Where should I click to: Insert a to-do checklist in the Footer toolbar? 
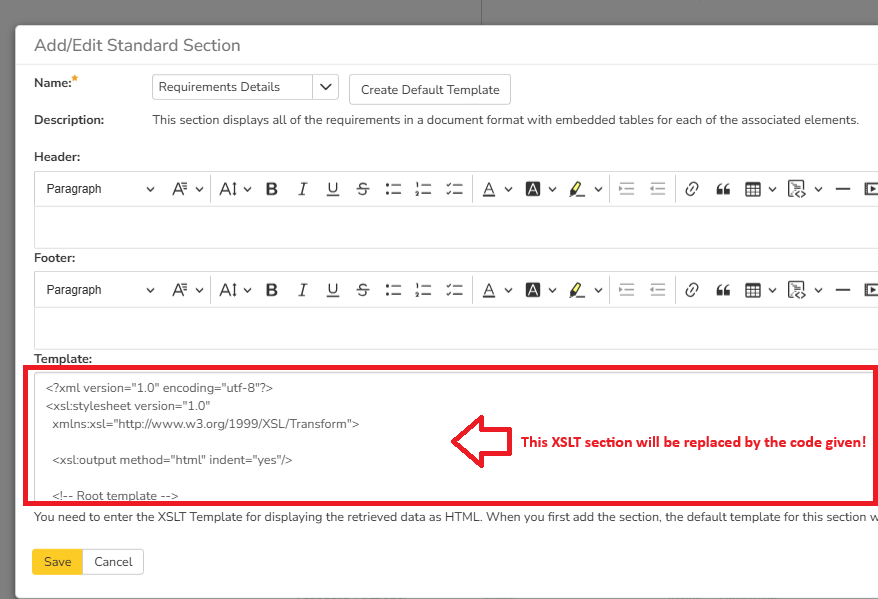(x=454, y=290)
